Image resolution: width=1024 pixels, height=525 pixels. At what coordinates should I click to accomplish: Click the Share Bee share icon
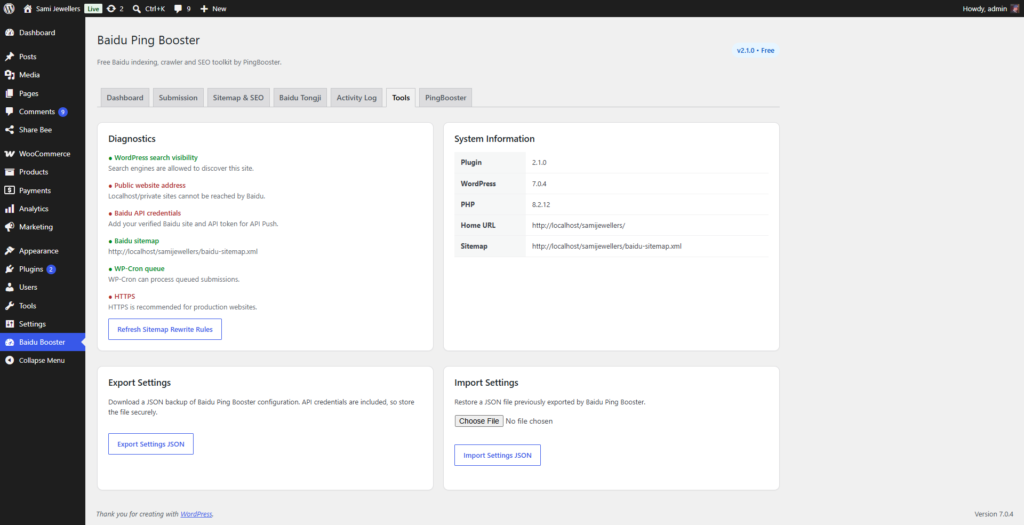9,130
